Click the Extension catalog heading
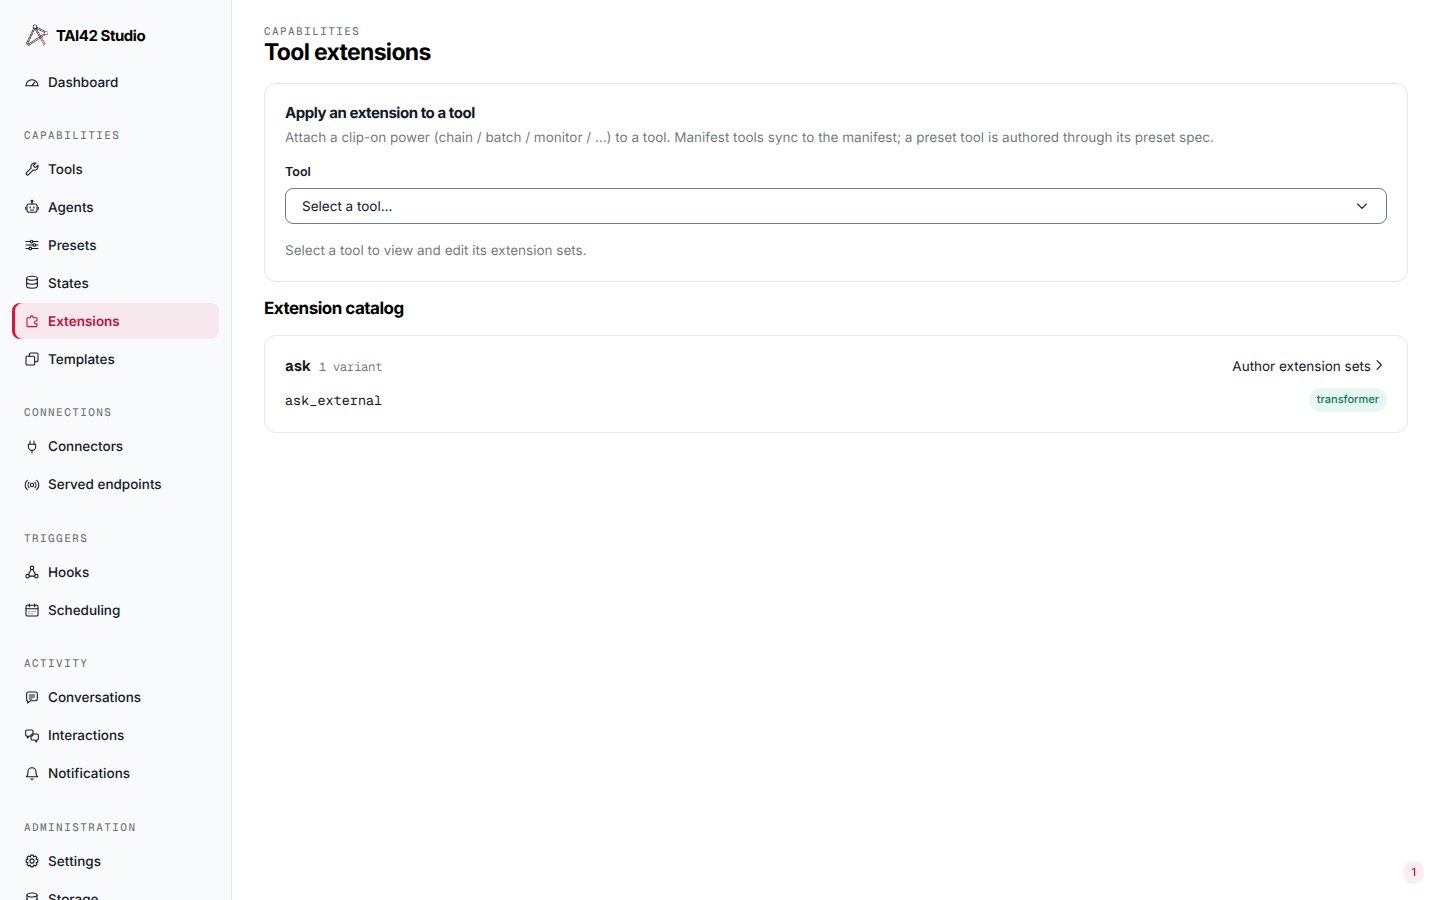This screenshot has height=900, width=1440. coord(334,309)
